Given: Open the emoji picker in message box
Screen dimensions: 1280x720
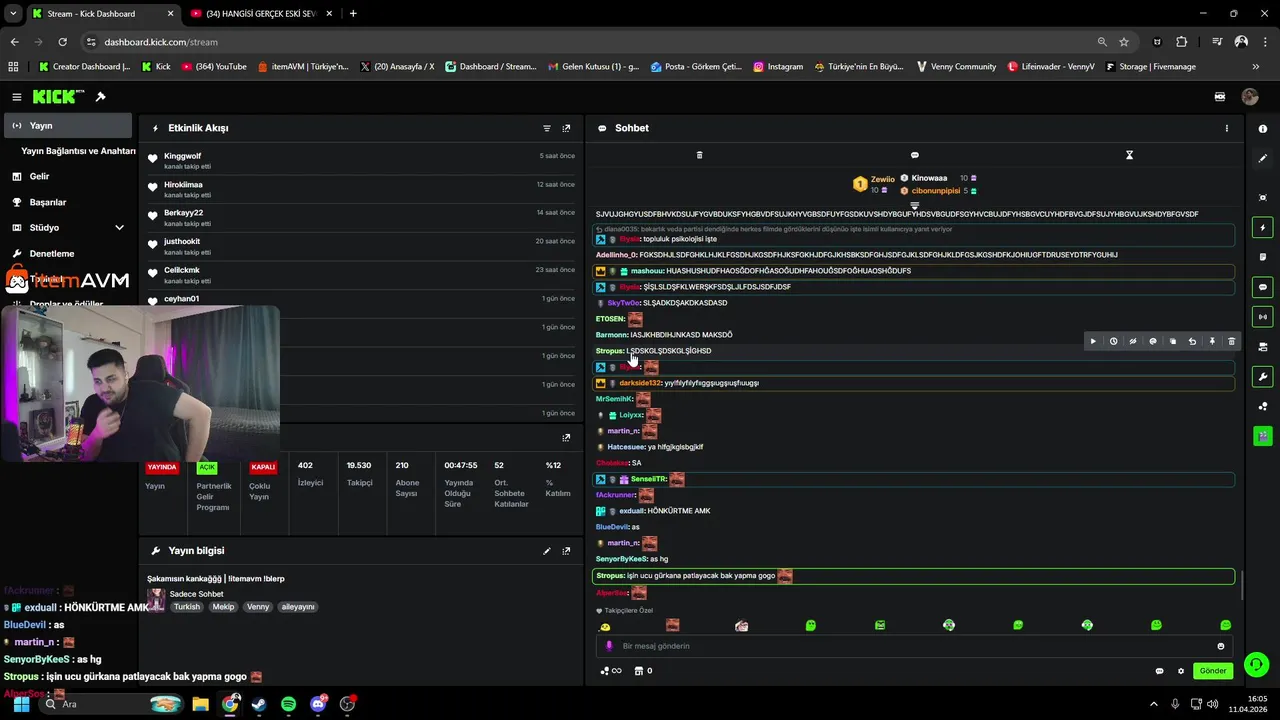Looking at the screenshot, I should click(1221, 646).
